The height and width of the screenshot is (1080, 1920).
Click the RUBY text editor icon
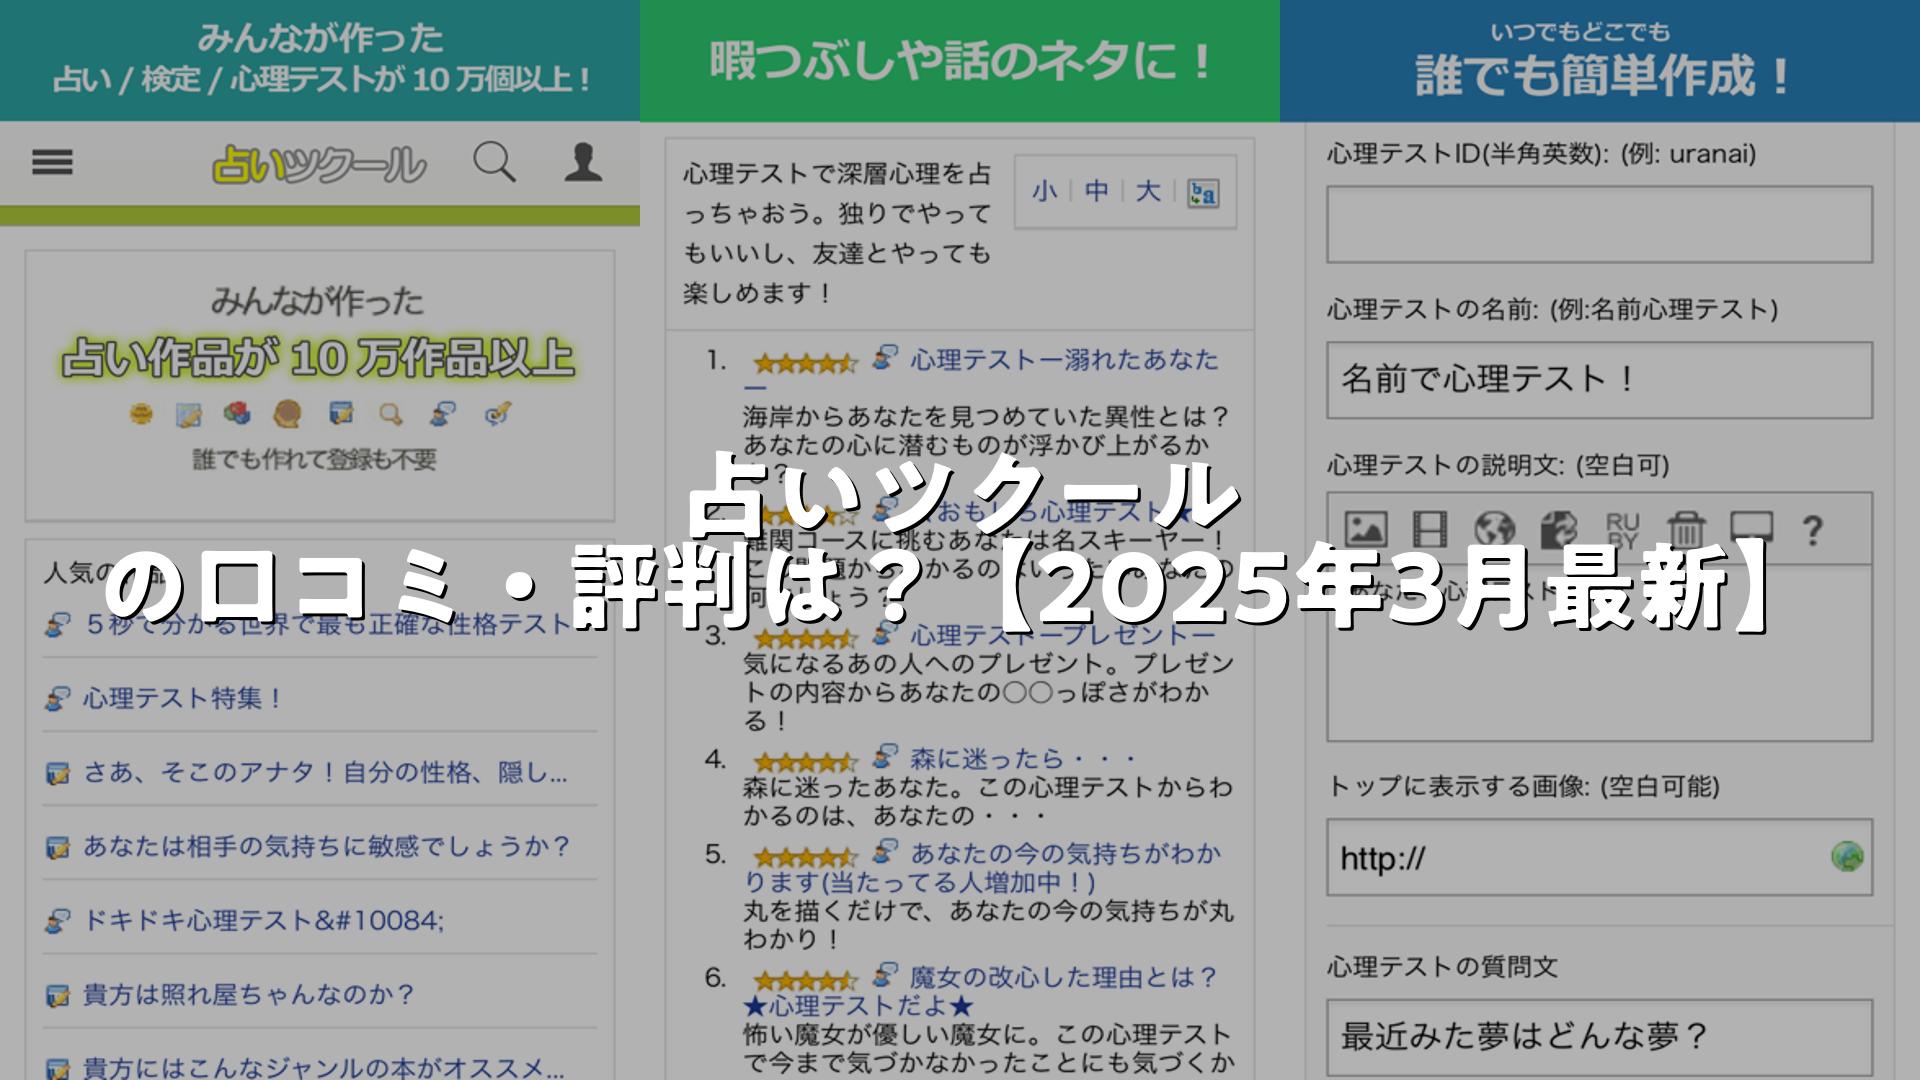(1622, 529)
